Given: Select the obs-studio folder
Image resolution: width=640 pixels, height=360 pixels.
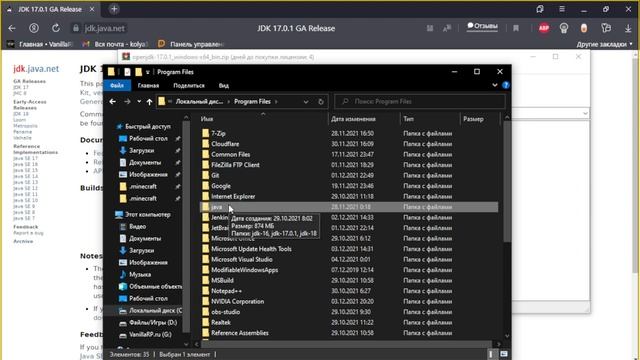Looking at the screenshot, I should (x=225, y=312).
